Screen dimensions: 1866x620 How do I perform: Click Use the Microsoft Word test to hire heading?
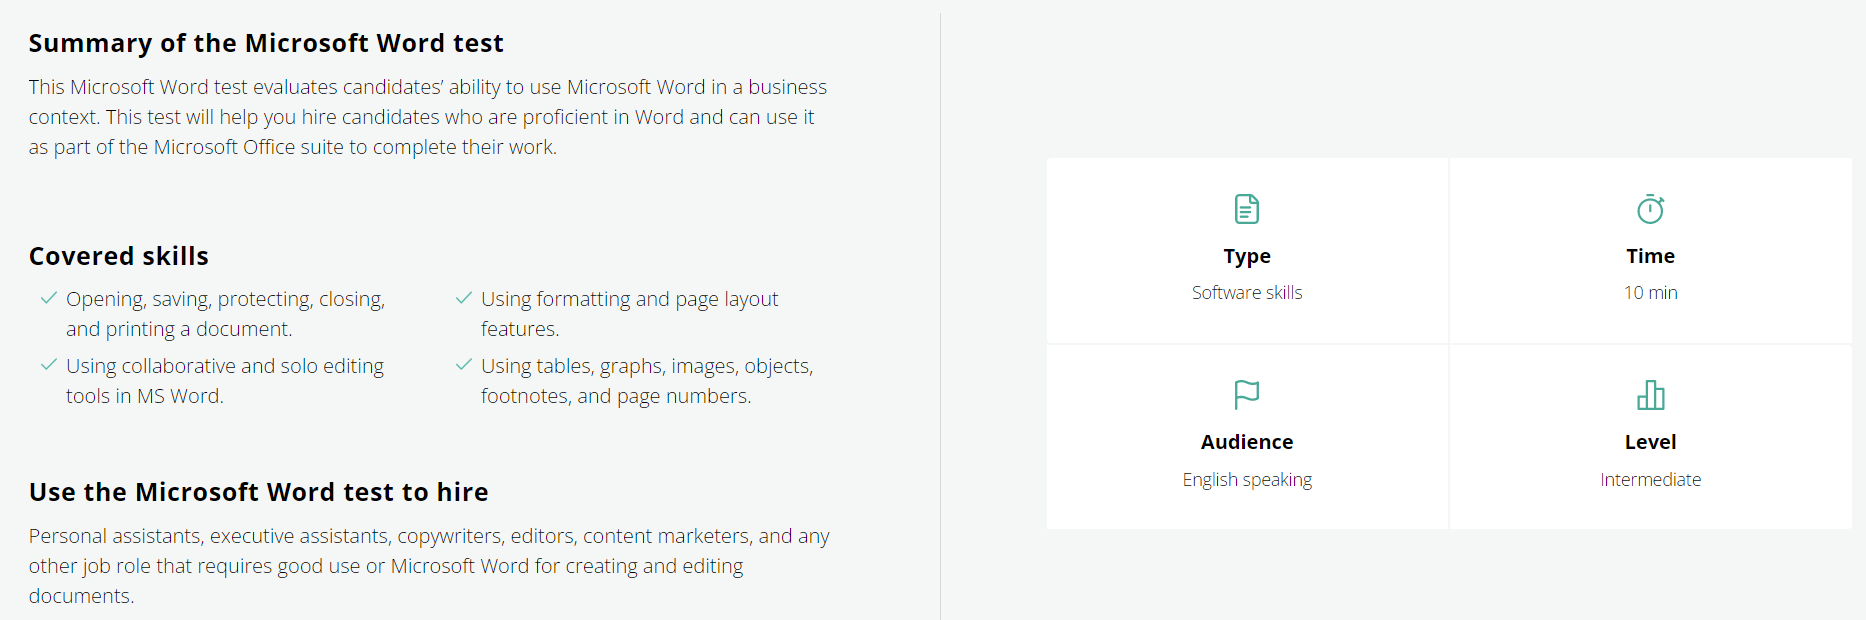[259, 492]
